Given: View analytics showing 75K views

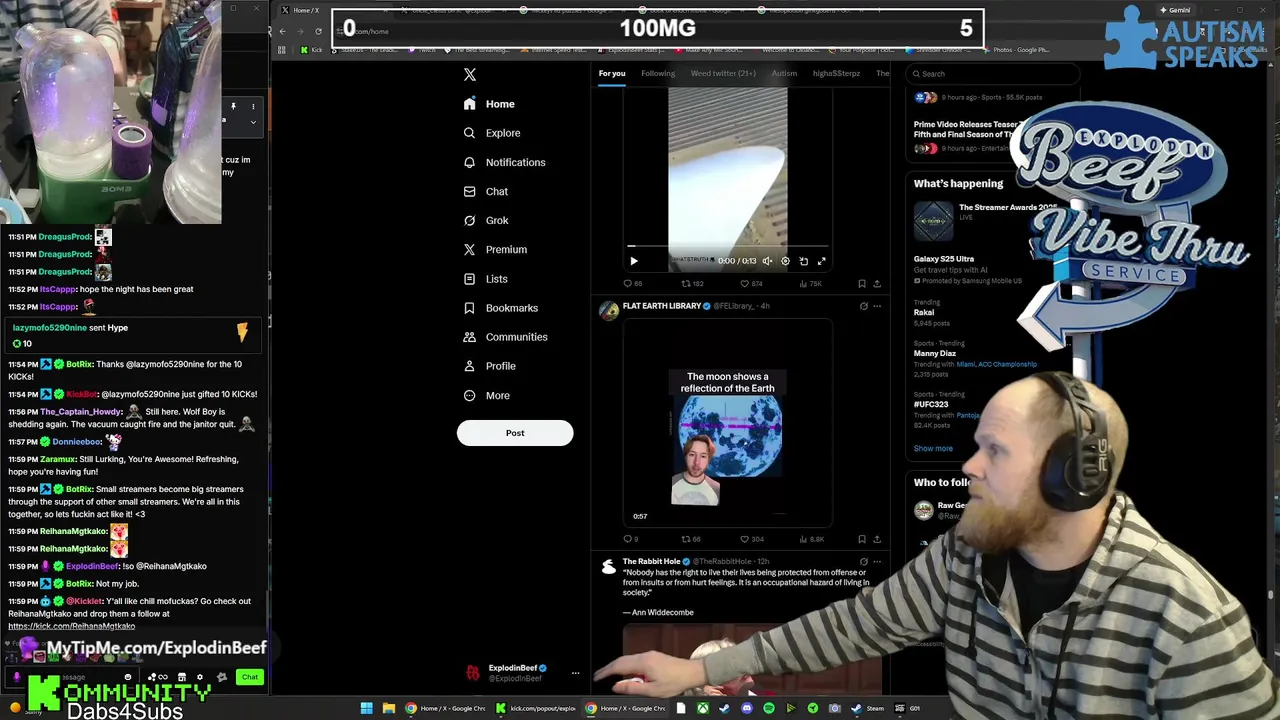Looking at the screenshot, I should click(x=809, y=284).
